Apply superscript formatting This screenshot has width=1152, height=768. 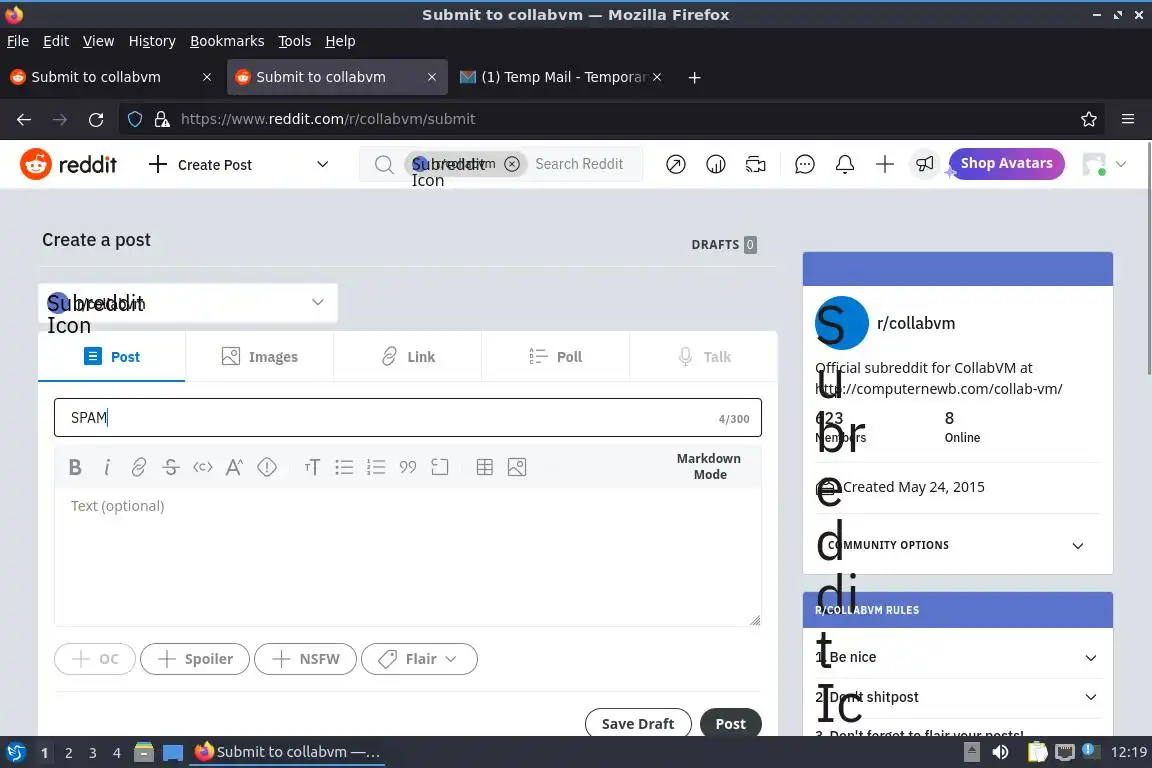click(x=234, y=467)
